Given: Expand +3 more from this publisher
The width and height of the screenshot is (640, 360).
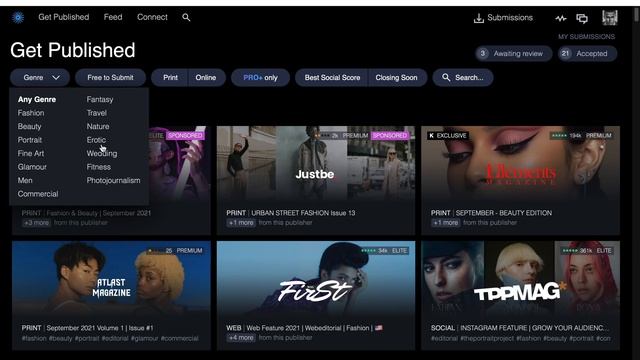Looking at the screenshot, I should (36, 222).
